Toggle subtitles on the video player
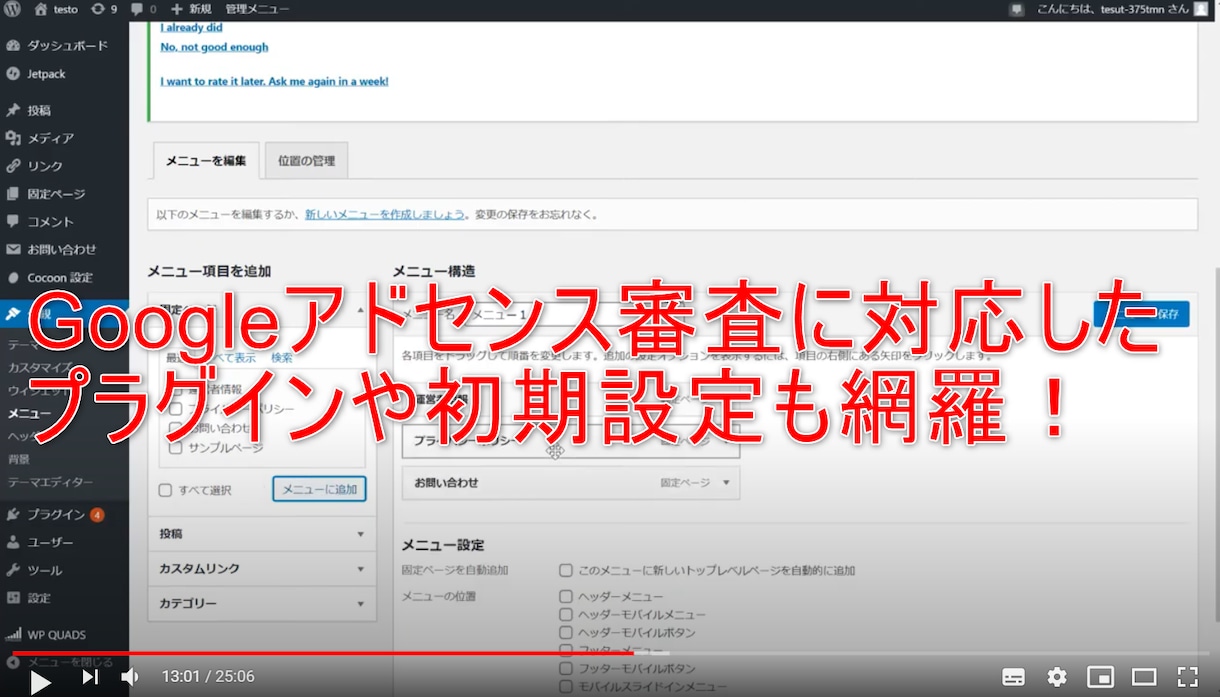The width and height of the screenshot is (1220, 697). click(1013, 677)
